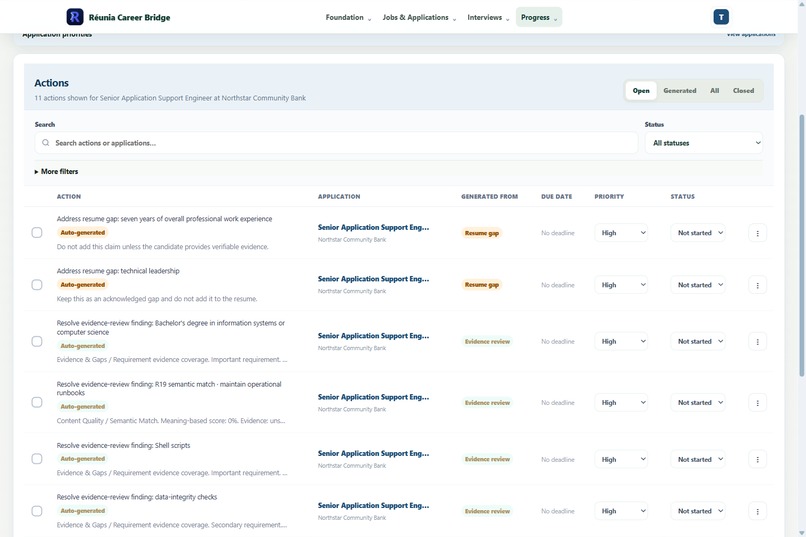Open kebab menu for R19 semantic match row
The height and width of the screenshot is (537, 806).
[x=757, y=403]
